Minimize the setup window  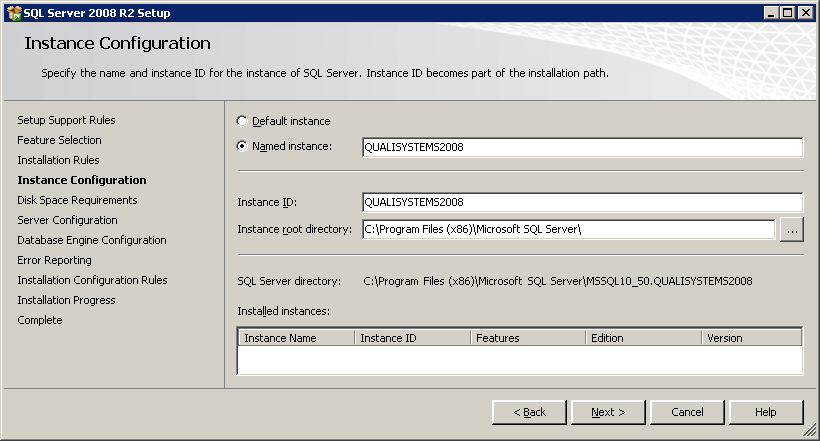773,13
